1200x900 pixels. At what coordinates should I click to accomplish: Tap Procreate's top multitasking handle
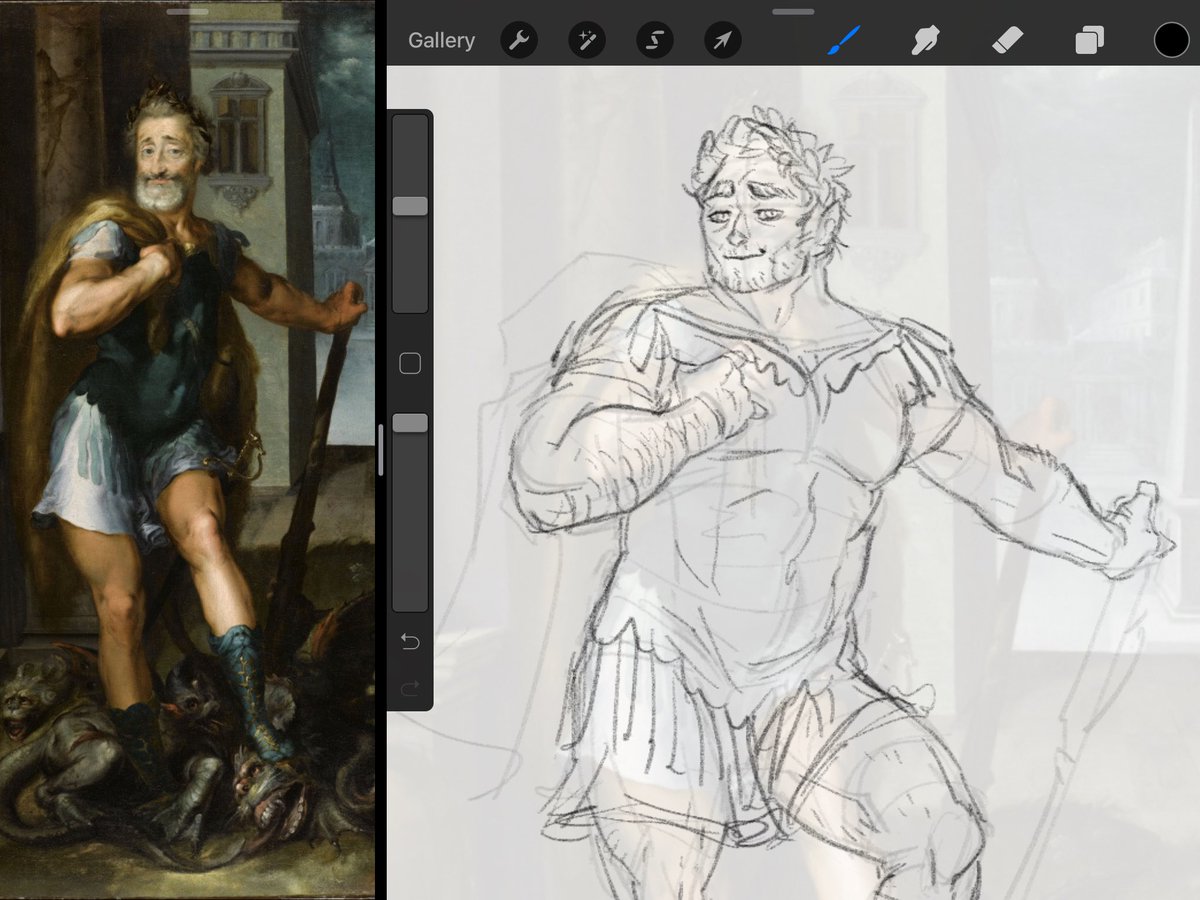(x=793, y=12)
